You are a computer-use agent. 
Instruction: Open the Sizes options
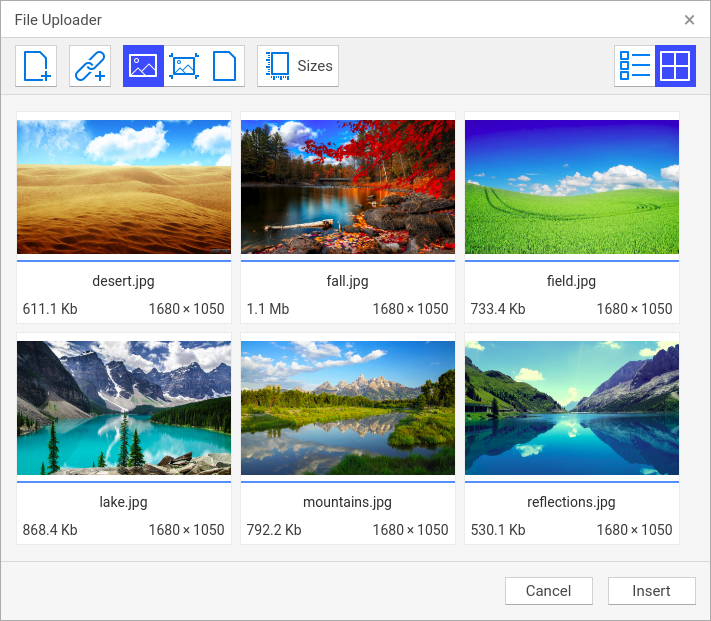[298, 66]
